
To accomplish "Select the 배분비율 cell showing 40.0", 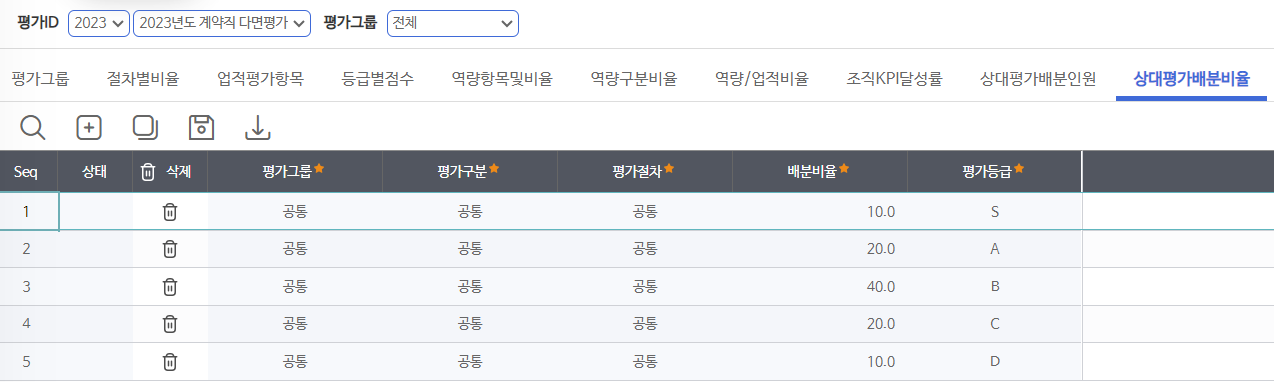I will (819, 286).
